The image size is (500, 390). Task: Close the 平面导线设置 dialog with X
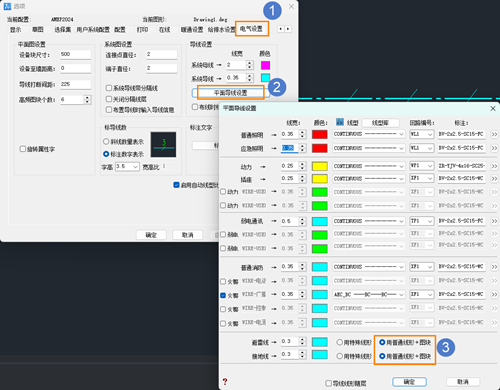(493, 109)
